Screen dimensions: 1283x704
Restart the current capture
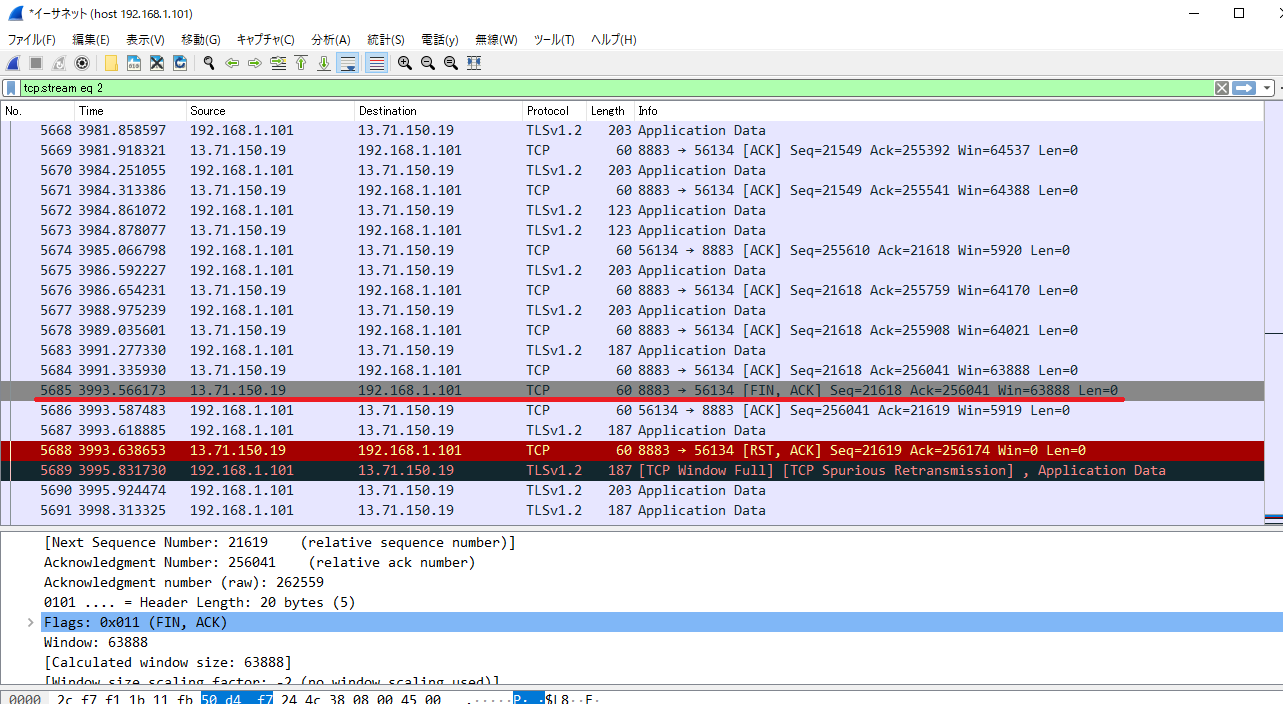(x=57, y=62)
